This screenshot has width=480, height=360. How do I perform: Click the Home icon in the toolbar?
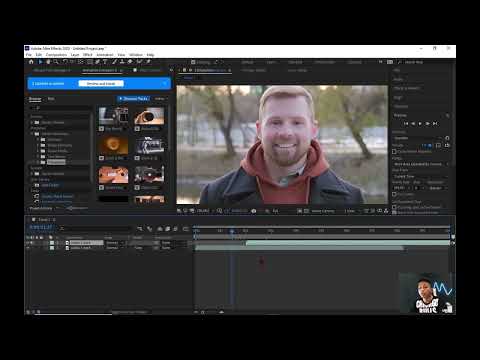click(31, 62)
